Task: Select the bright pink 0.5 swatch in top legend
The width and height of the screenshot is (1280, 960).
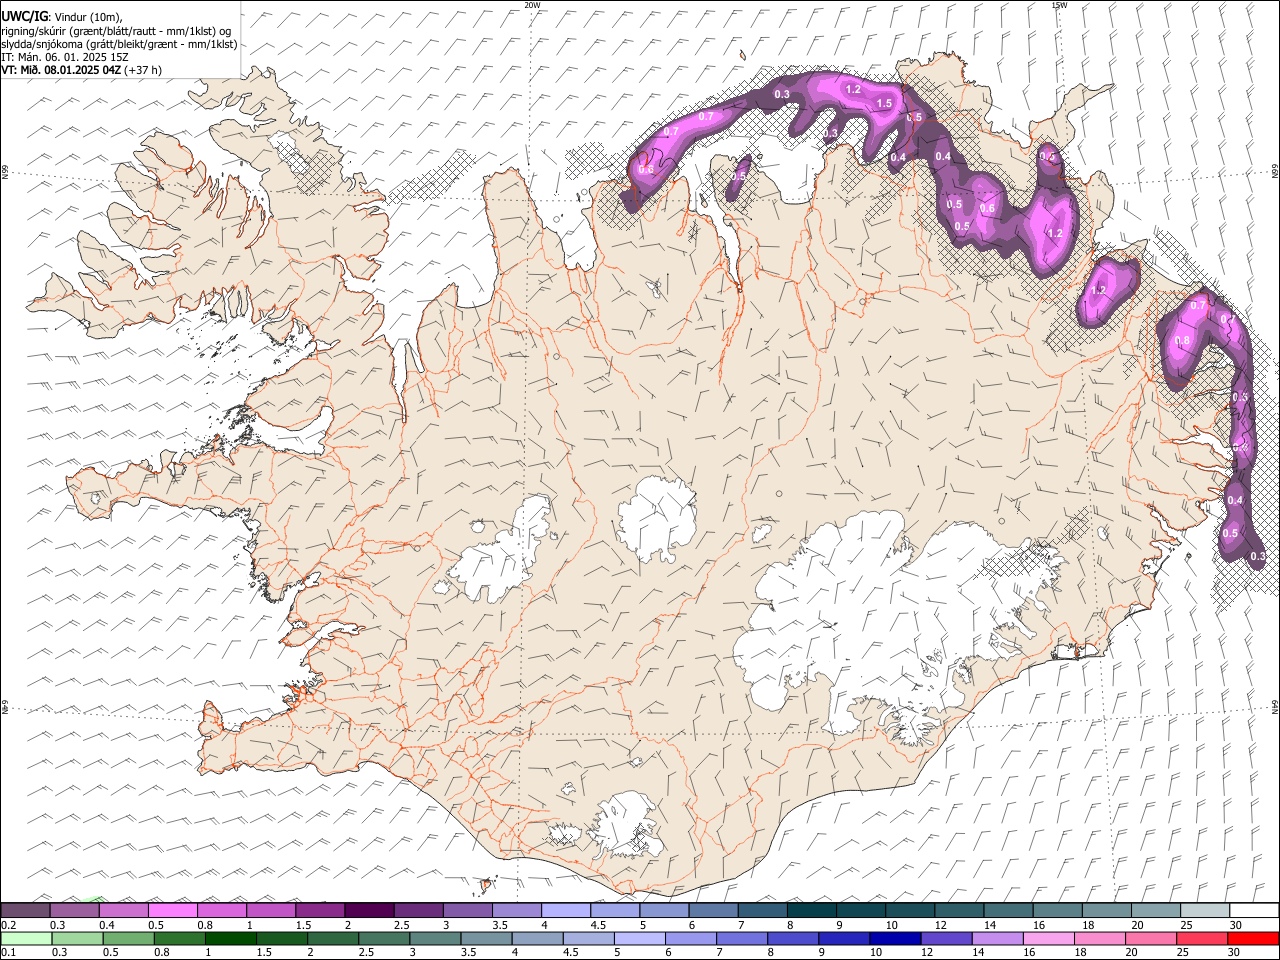Action: tap(172, 910)
